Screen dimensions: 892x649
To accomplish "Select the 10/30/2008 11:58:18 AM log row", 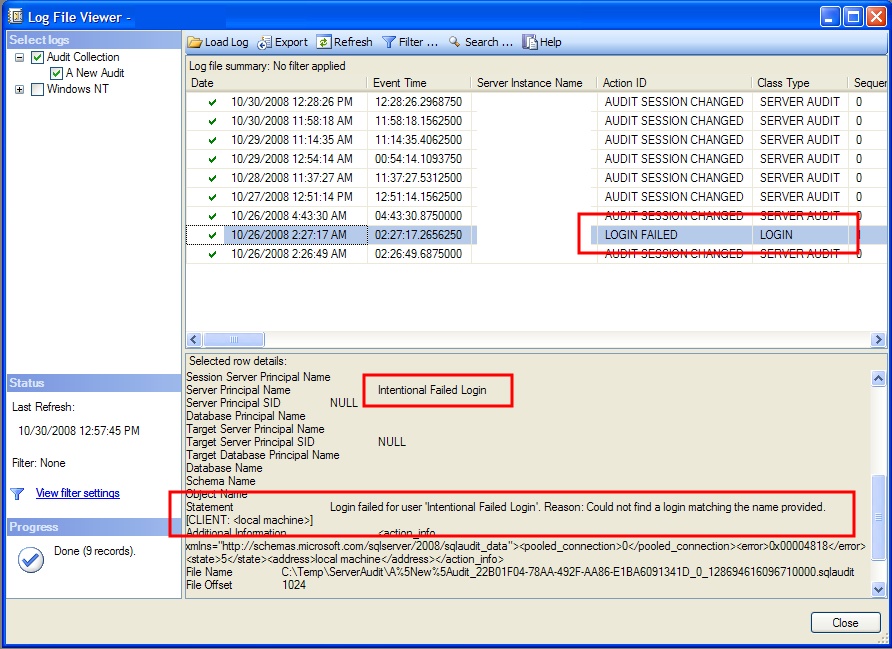I will 536,121.
